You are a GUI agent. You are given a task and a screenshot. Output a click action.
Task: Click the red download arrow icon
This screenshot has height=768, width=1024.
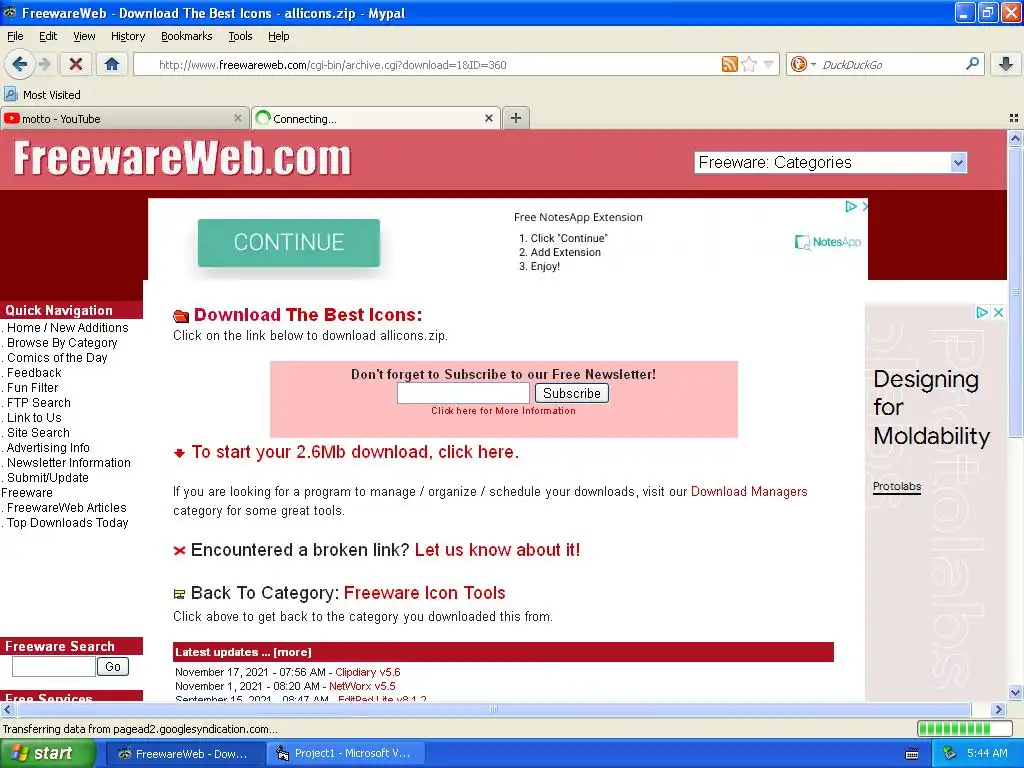click(180, 453)
